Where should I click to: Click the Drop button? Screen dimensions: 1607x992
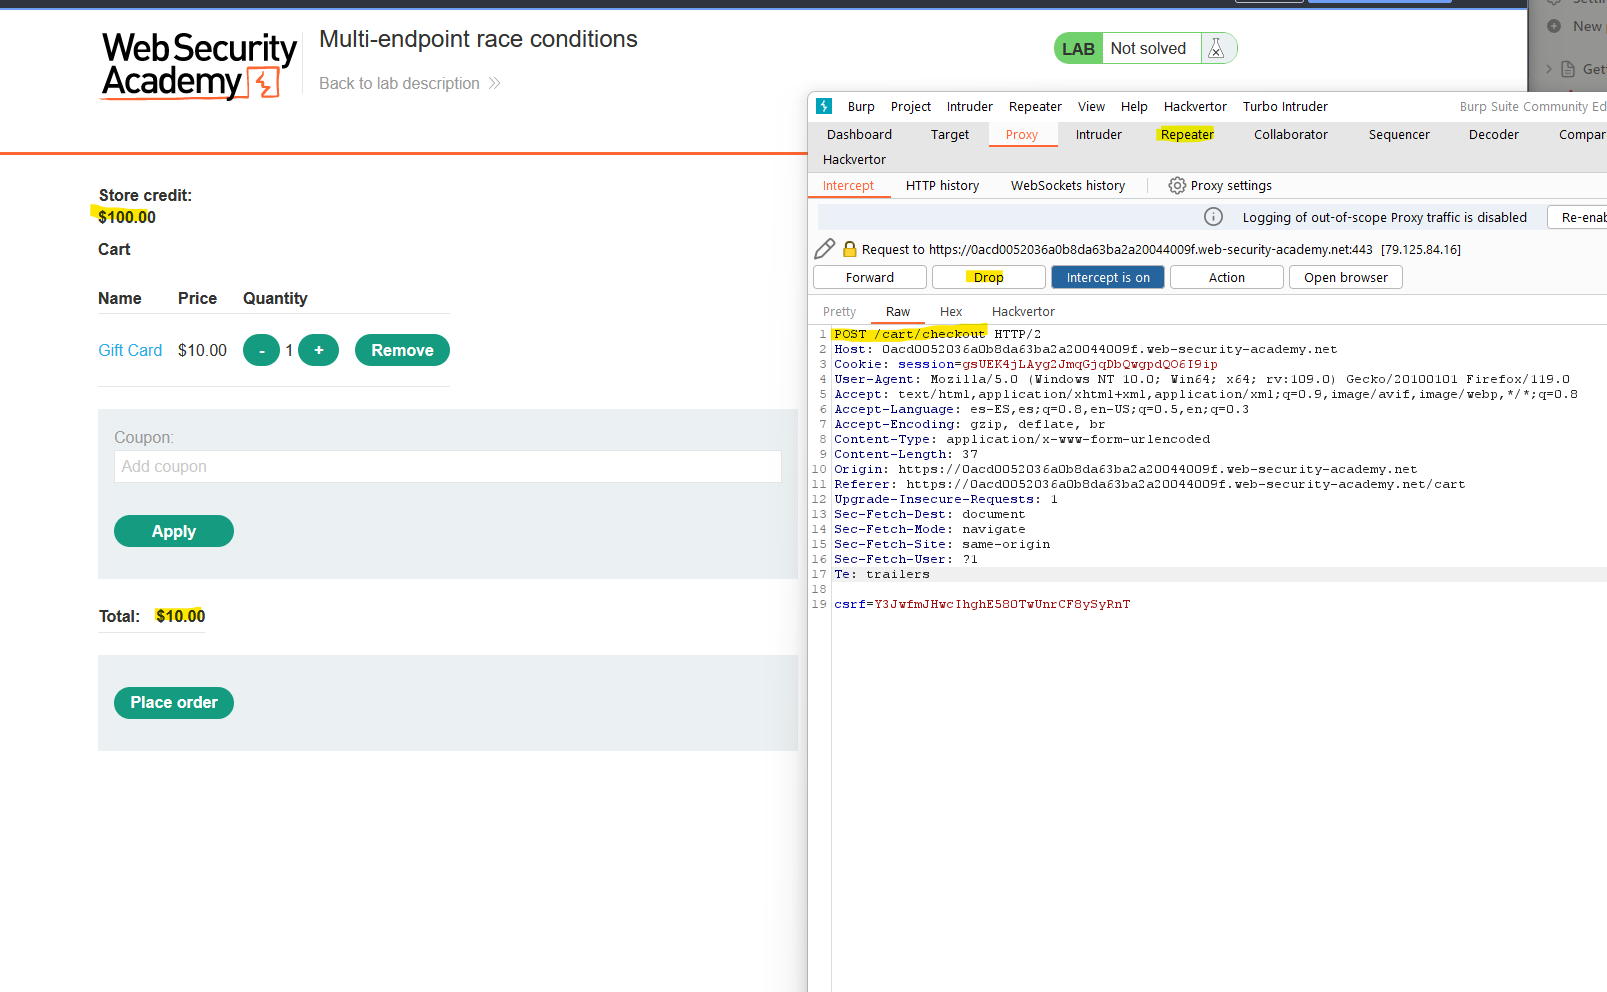989,278
